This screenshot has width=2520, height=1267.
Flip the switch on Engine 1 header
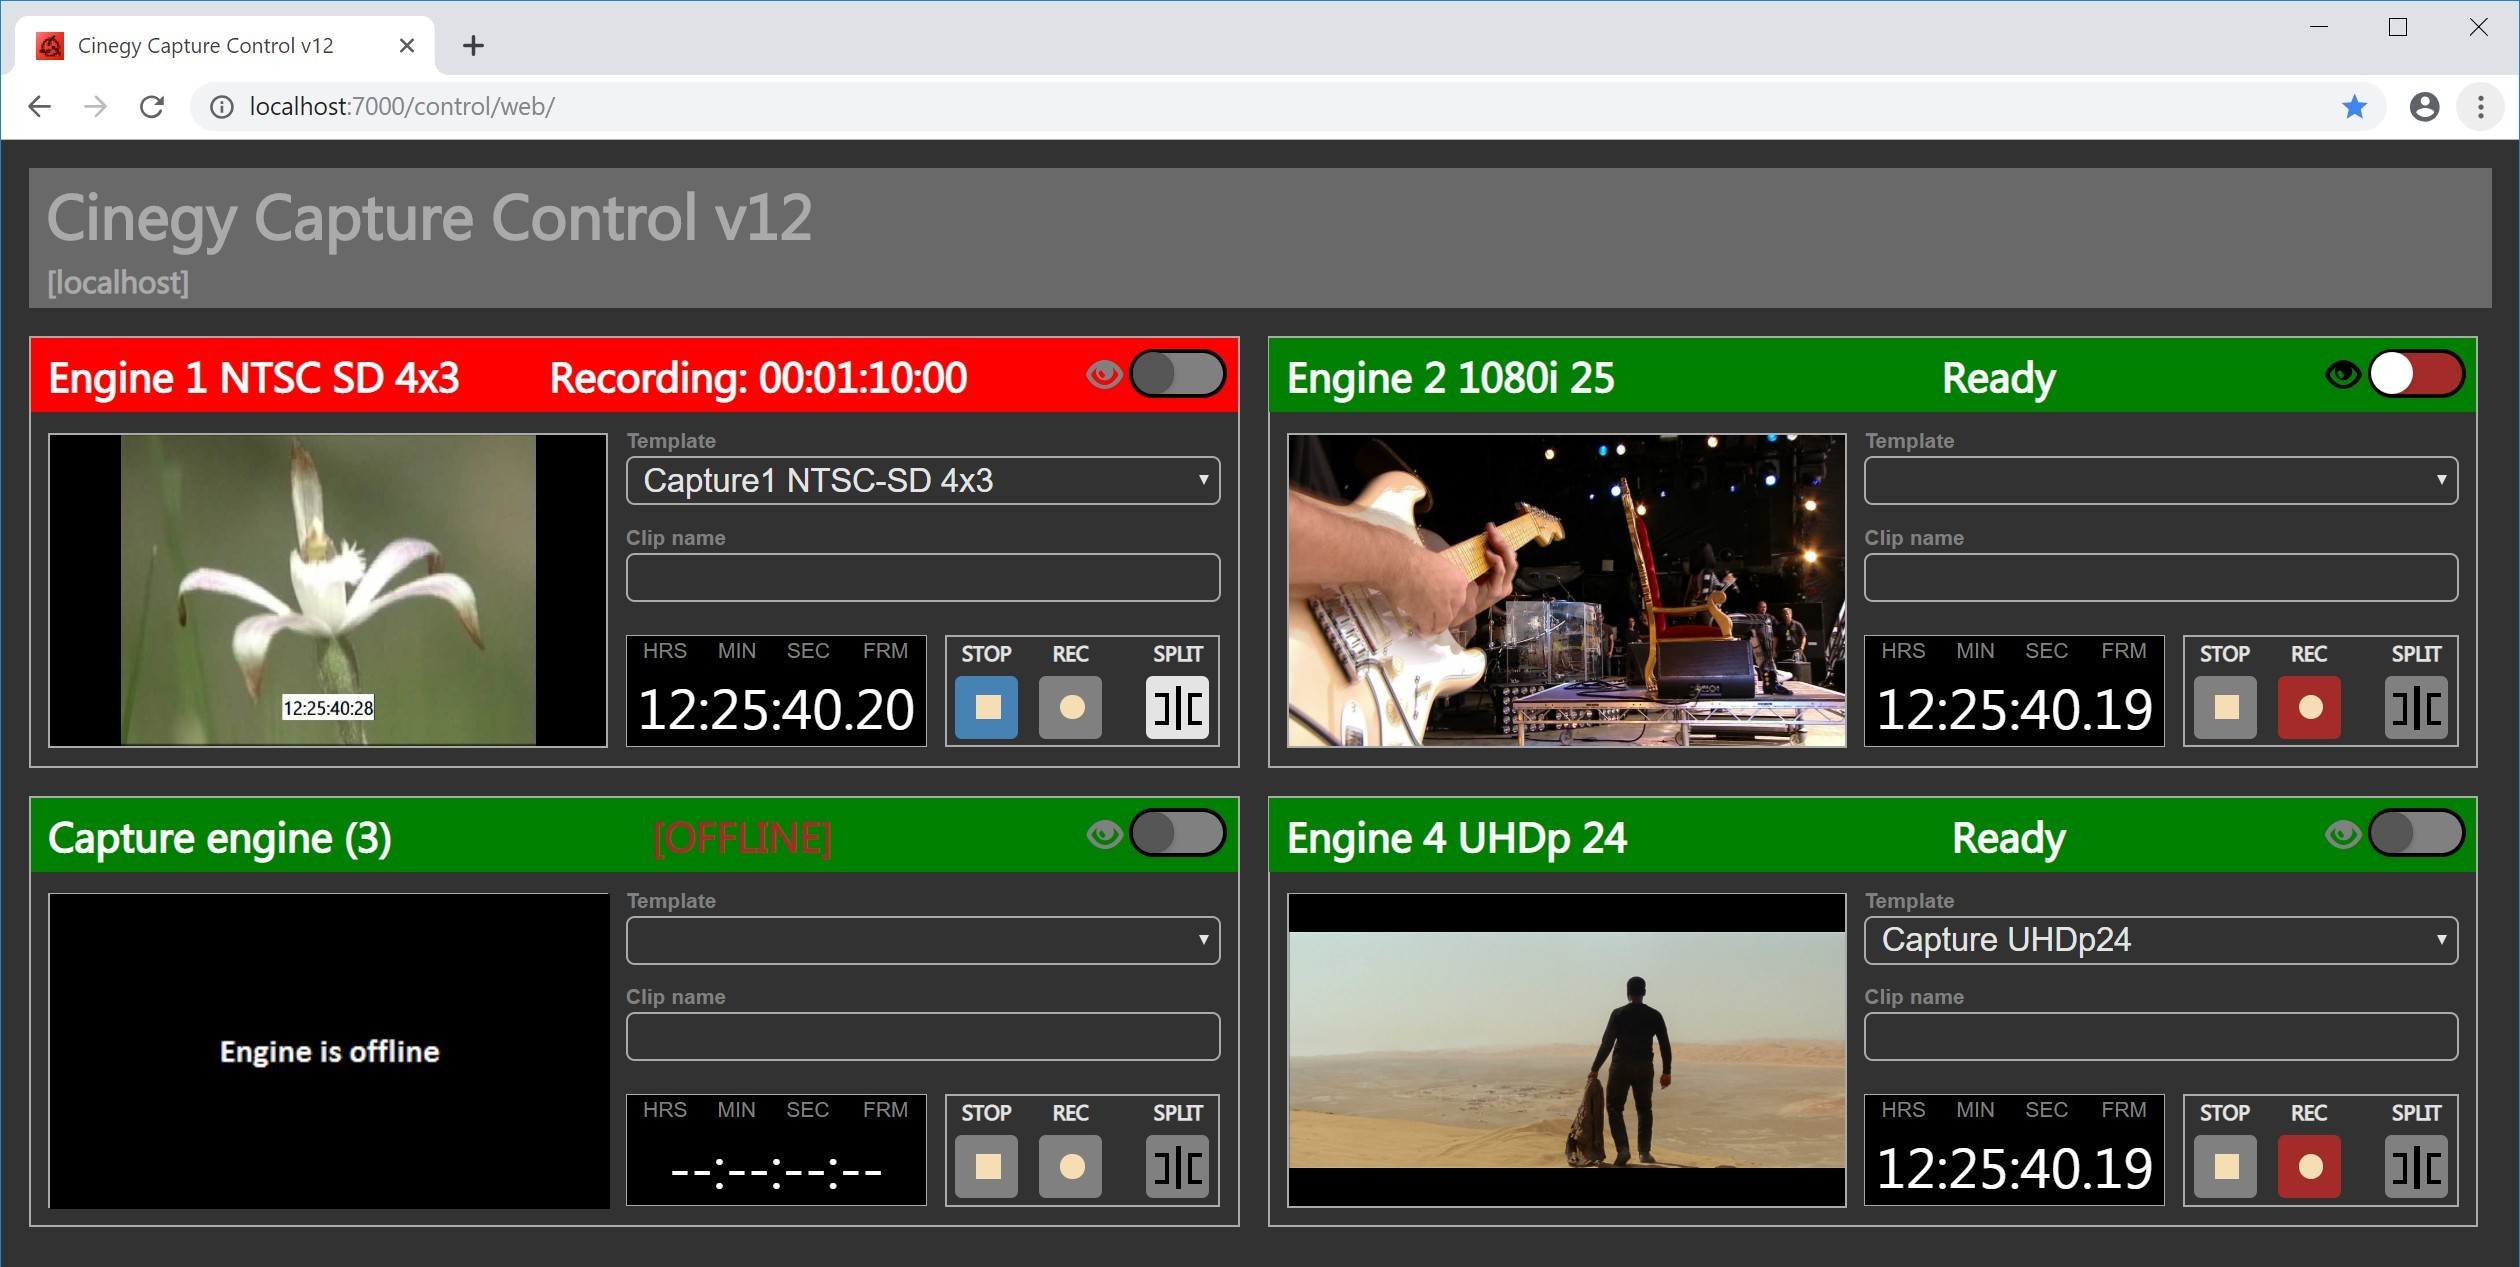coord(1177,374)
